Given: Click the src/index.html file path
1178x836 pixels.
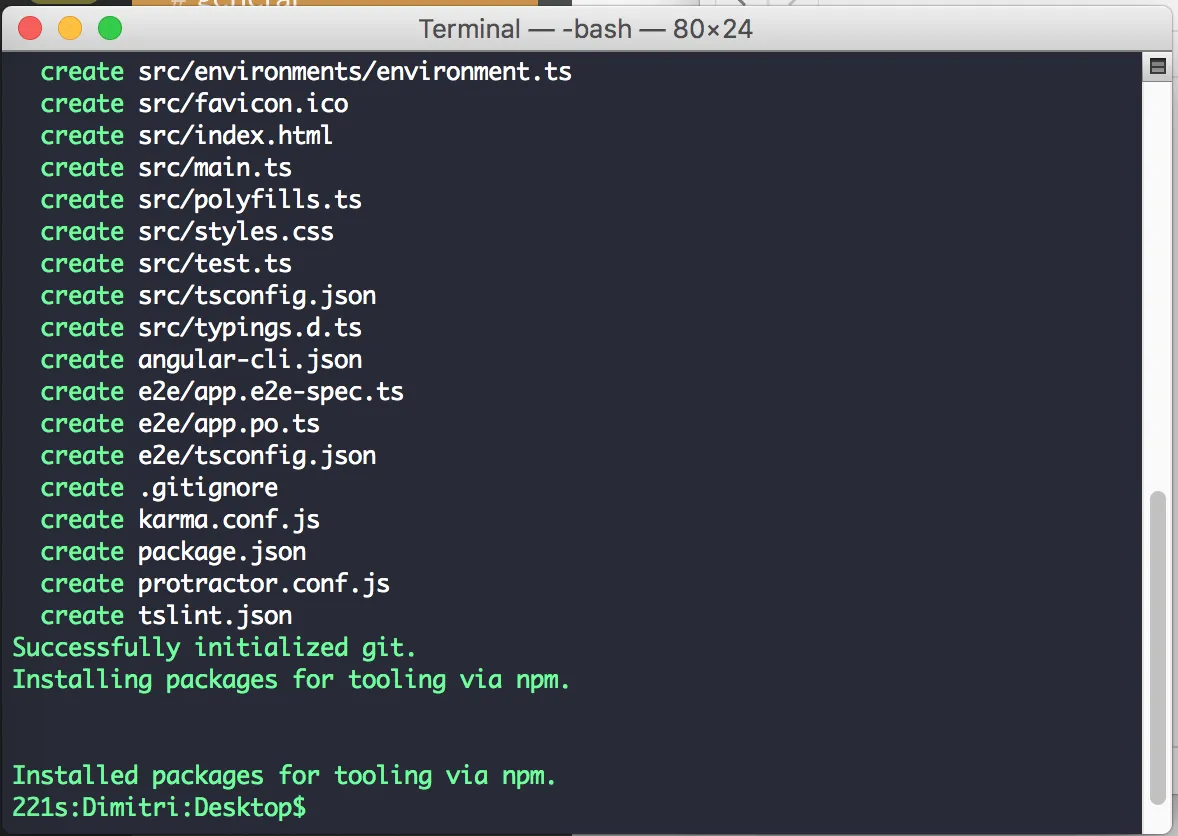Looking at the screenshot, I should 235,136.
